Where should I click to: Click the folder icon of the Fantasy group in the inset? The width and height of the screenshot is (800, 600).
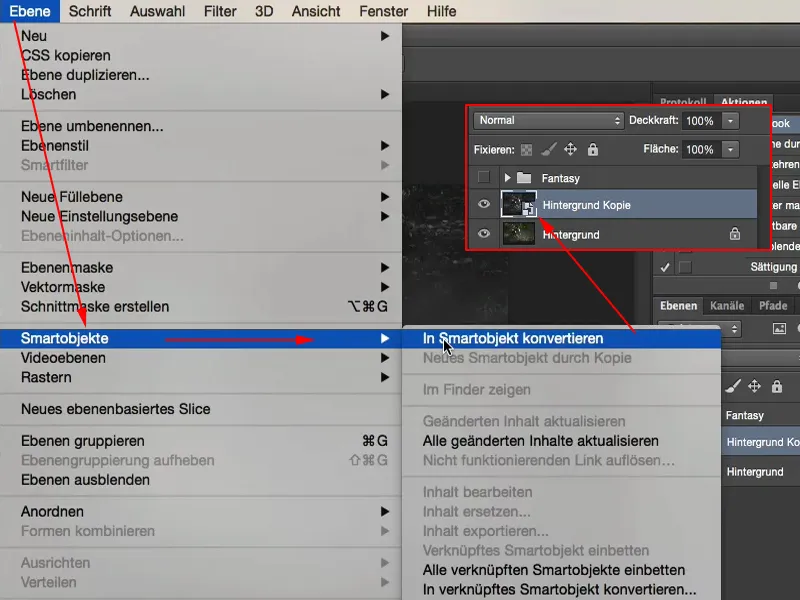pyautogui.click(x=524, y=178)
